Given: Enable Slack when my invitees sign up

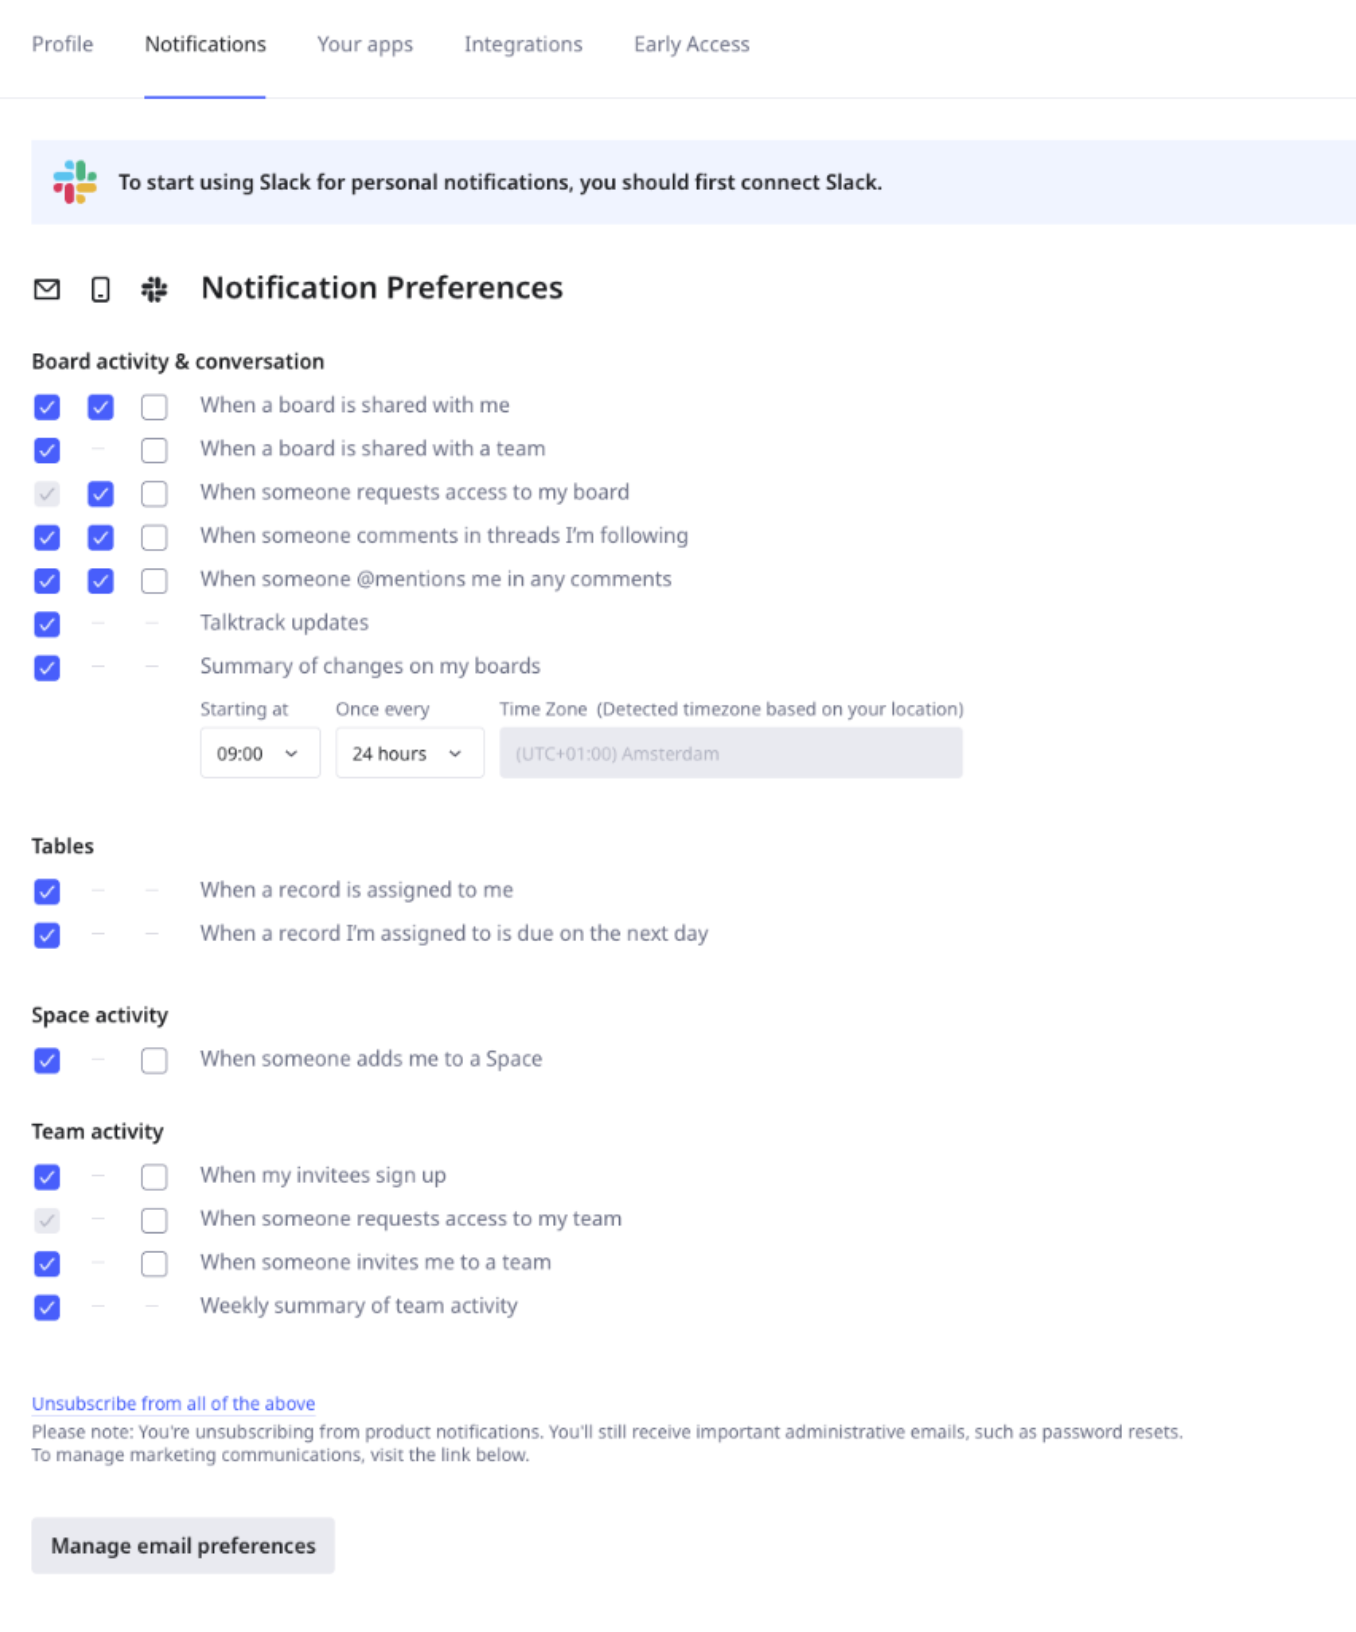Looking at the screenshot, I should [154, 1177].
